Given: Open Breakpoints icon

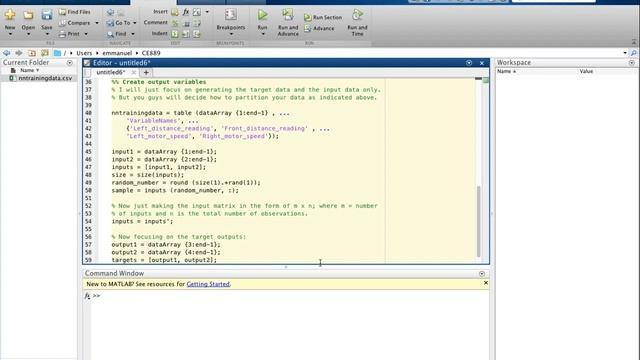Looking at the screenshot, I should click(231, 15).
